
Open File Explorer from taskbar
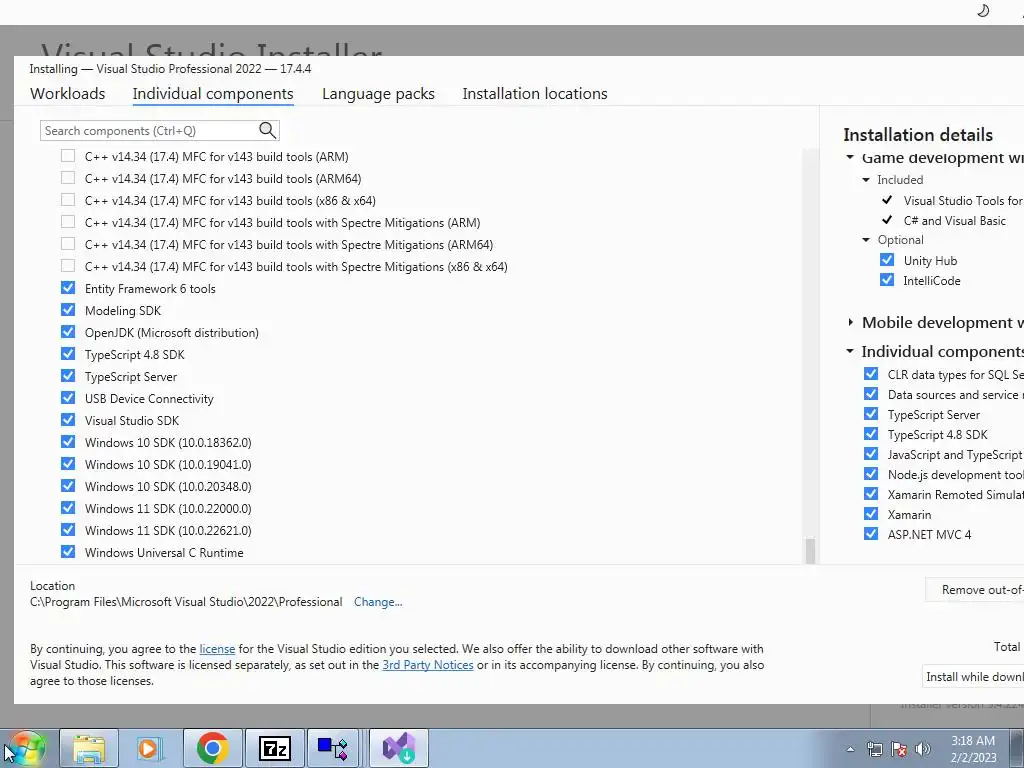point(89,748)
